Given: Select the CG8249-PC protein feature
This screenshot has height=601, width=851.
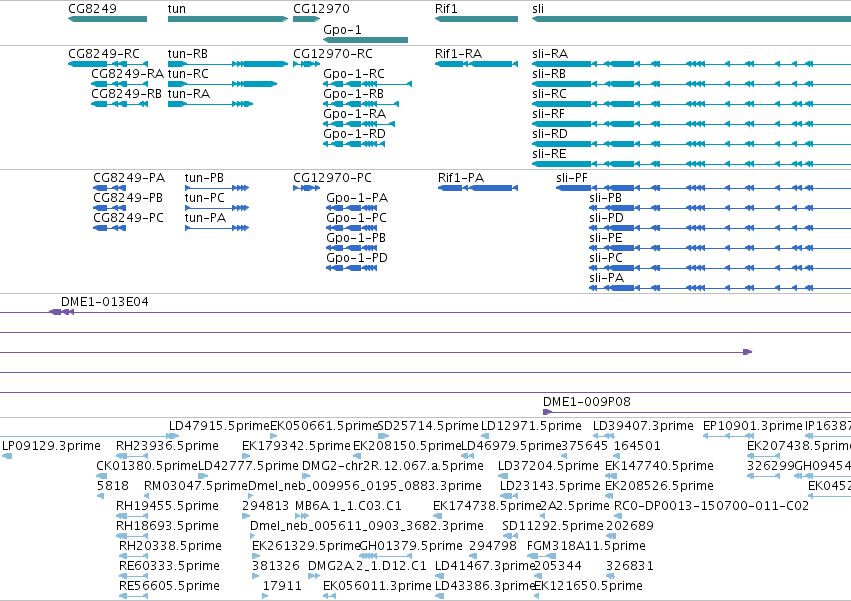Looking at the screenshot, I should (x=110, y=228).
